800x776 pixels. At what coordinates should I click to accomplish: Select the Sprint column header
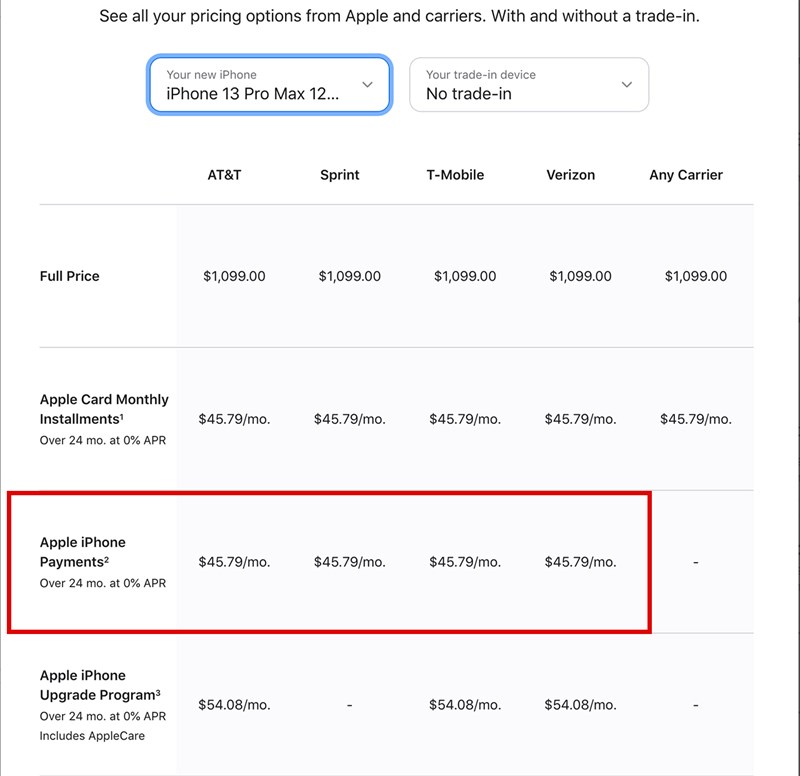point(340,175)
